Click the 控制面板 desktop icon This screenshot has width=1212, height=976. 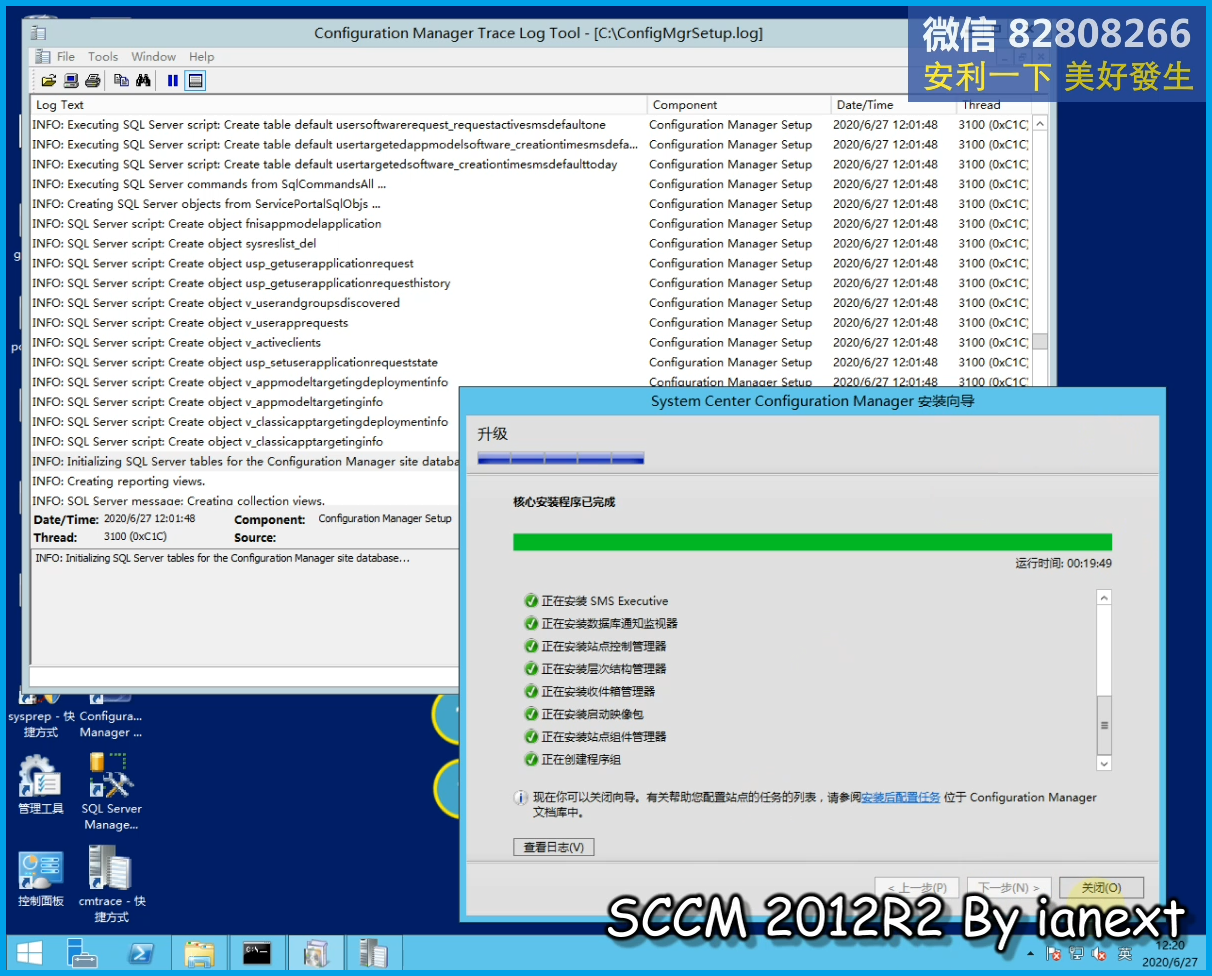coord(40,879)
